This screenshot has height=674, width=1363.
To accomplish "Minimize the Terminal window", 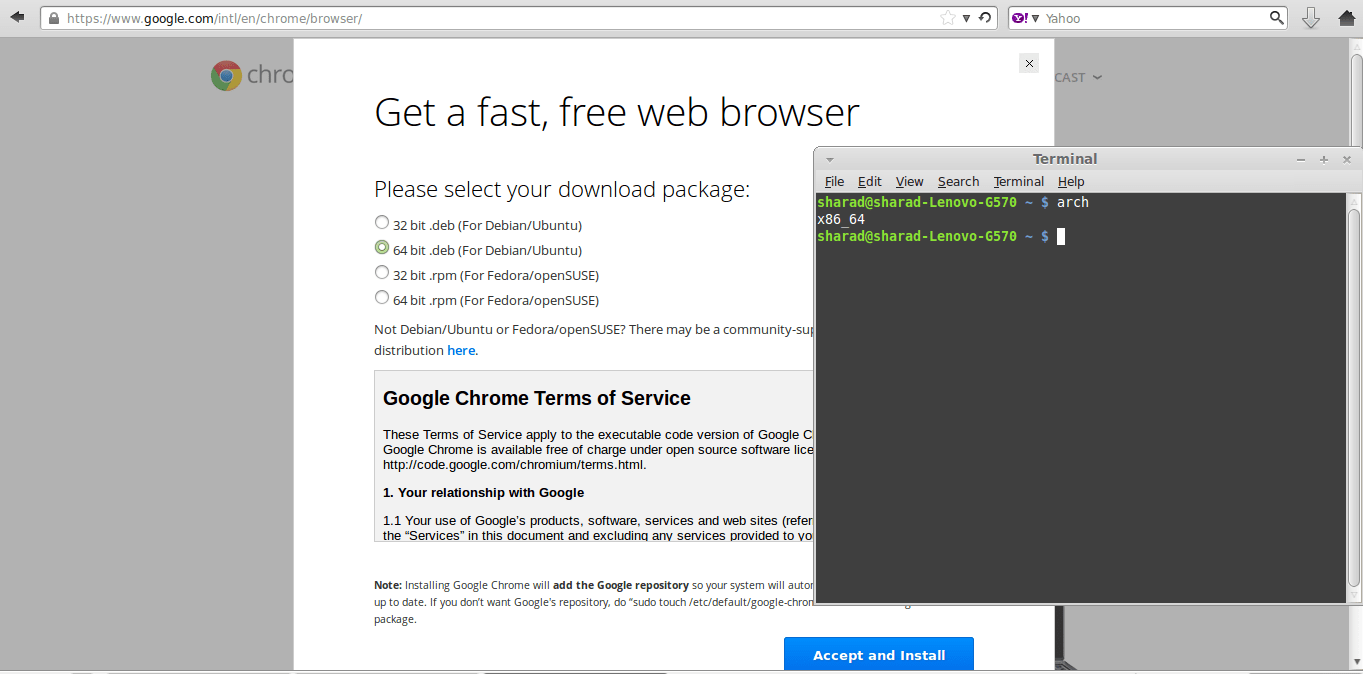I will (x=1301, y=159).
